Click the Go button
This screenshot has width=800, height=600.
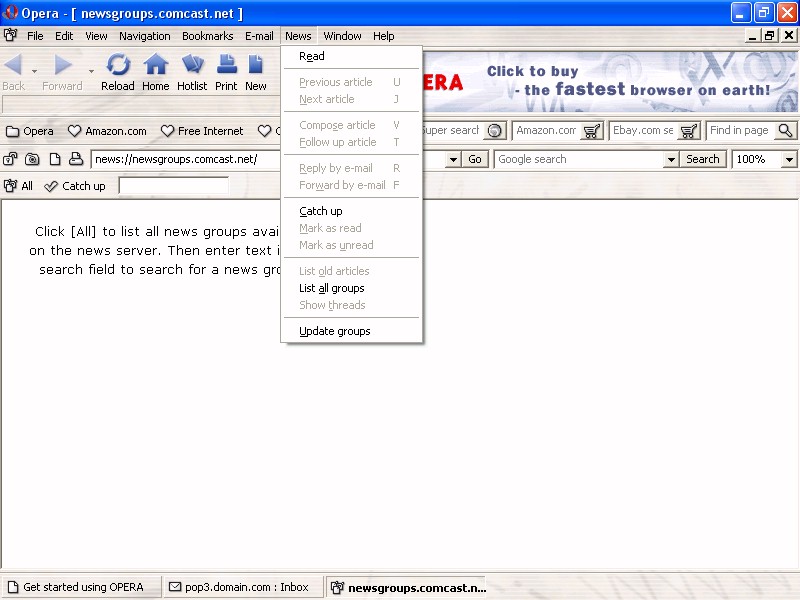coord(475,160)
